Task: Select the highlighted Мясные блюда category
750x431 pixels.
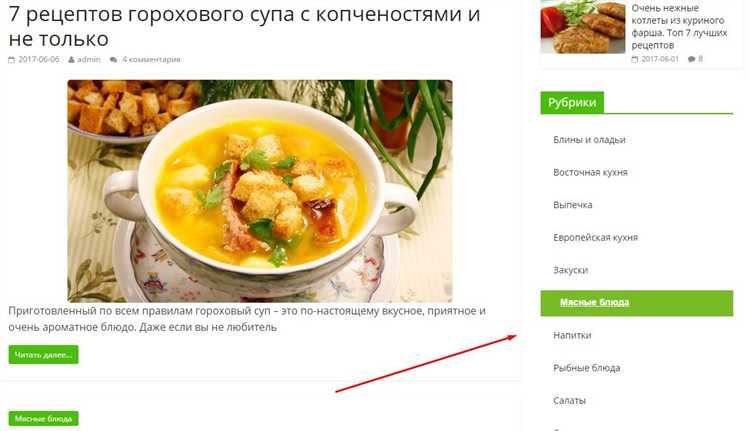Action: [x=637, y=303]
